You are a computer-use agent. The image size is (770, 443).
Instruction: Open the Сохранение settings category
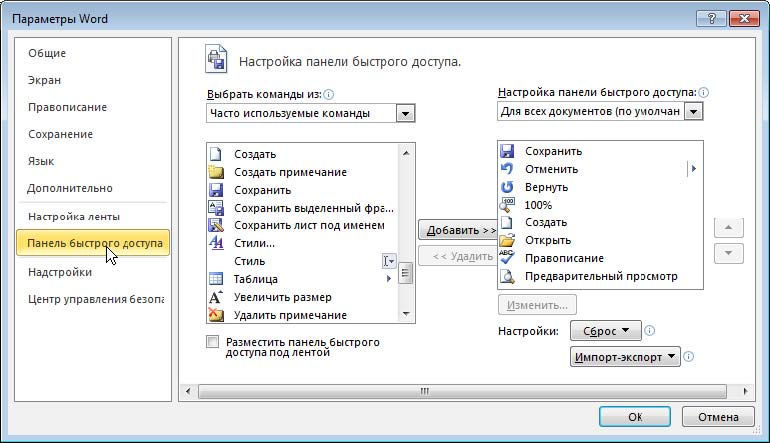pyautogui.click(x=60, y=134)
